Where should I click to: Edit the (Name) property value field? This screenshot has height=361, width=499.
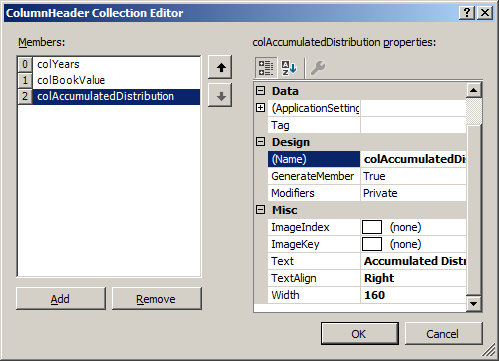[x=413, y=159]
